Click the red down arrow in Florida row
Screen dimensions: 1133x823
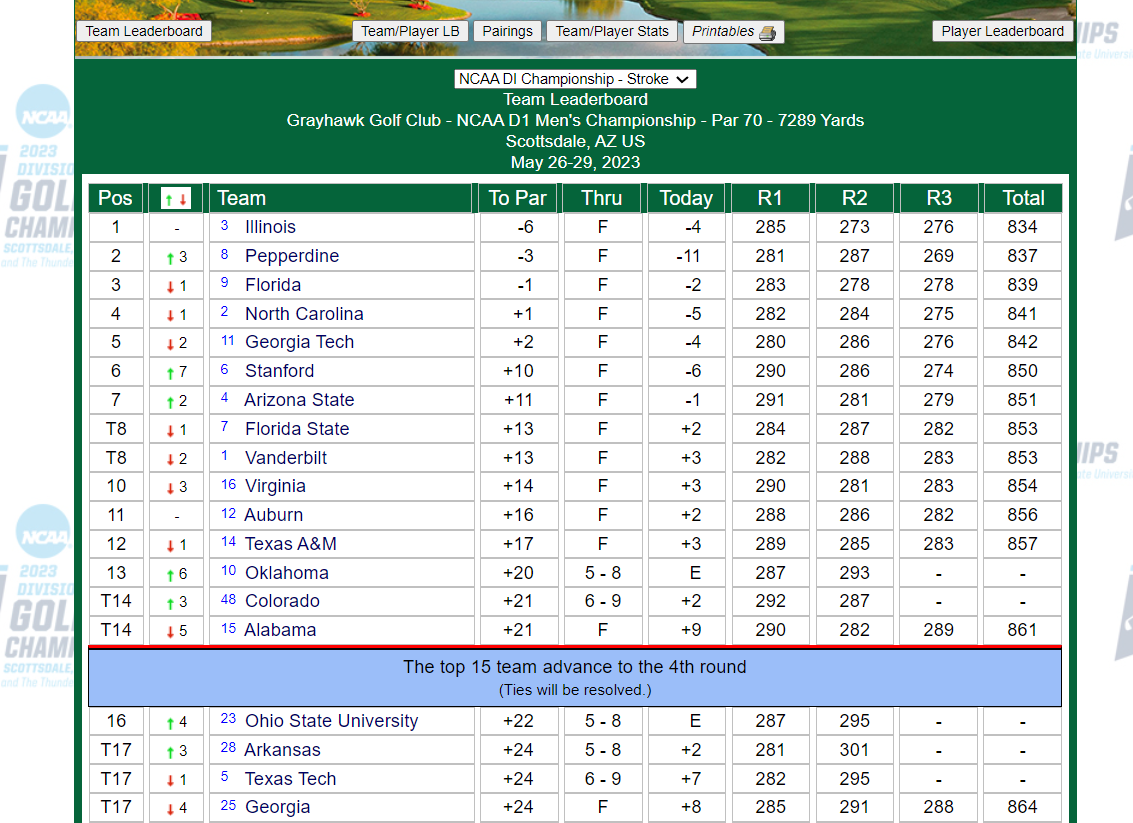coord(171,286)
